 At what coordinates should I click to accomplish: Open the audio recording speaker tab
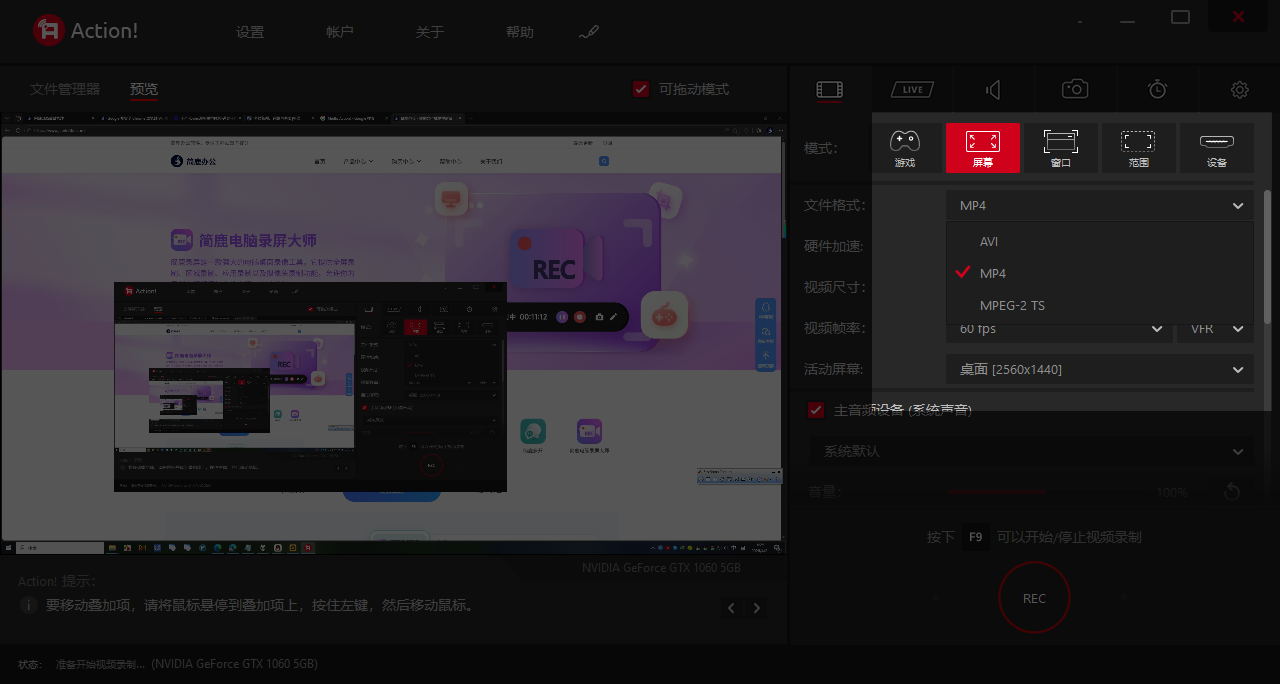pos(993,90)
